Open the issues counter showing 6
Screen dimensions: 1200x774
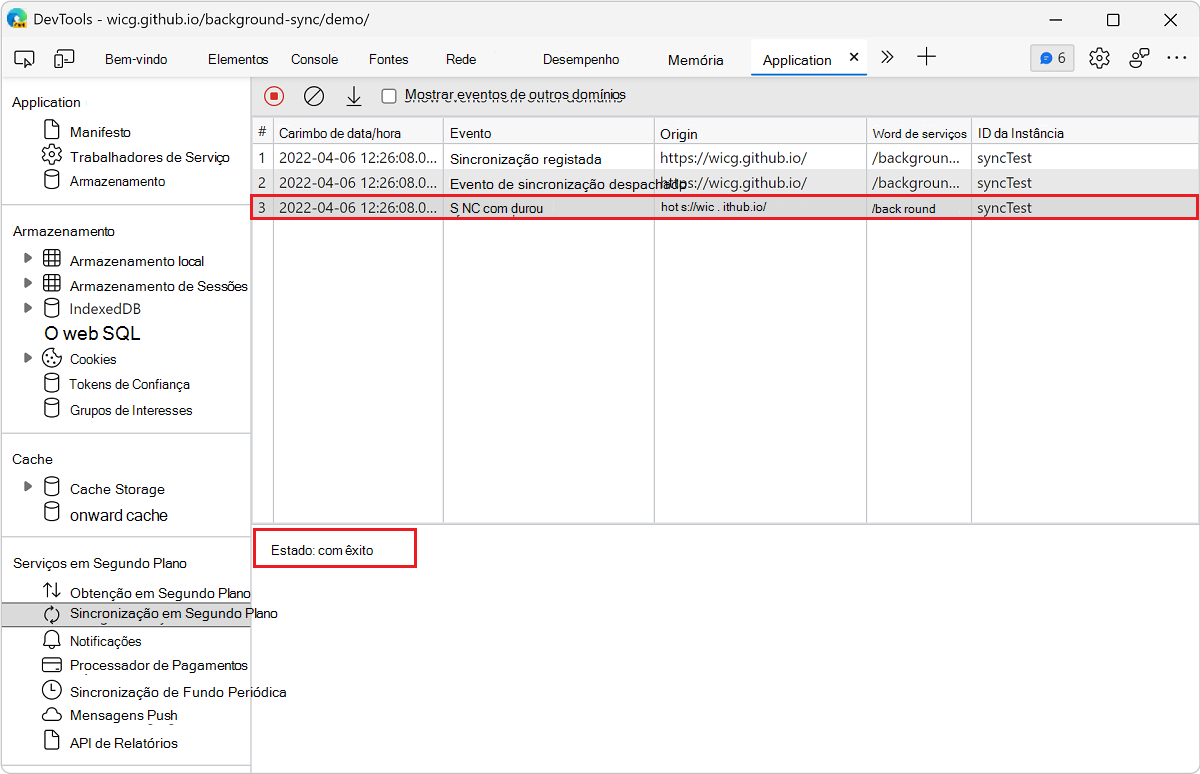[x=1052, y=58]
